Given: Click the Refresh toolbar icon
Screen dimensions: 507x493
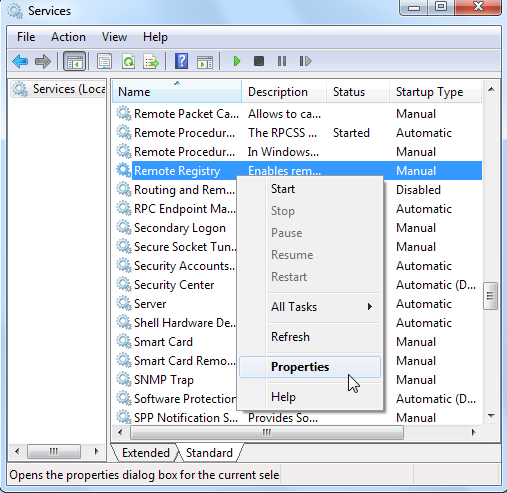Looking at the screenshot, I should pyautogui.click(x=129, y=61).
